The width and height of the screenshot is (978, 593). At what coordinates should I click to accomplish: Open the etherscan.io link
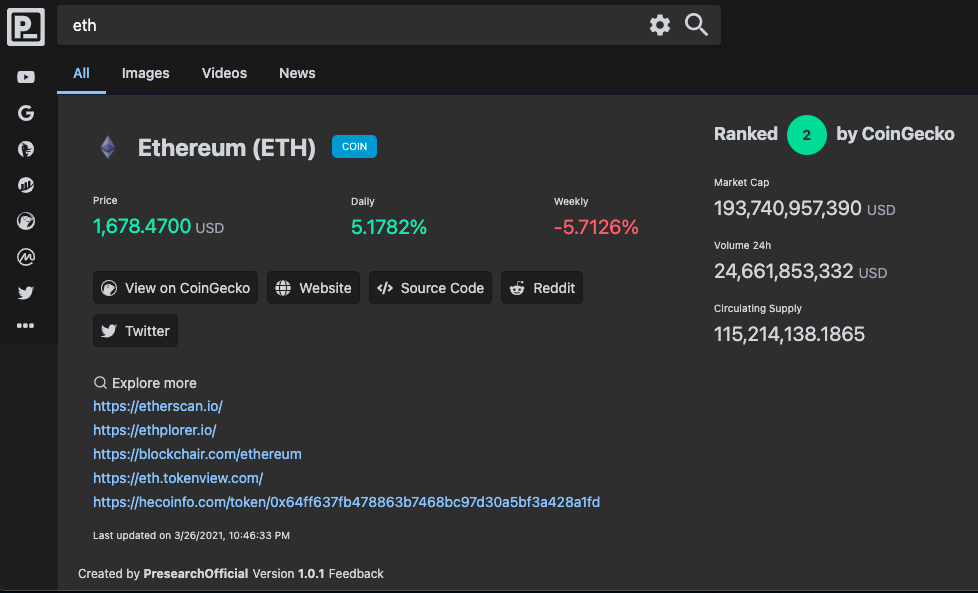click(158, 406)
